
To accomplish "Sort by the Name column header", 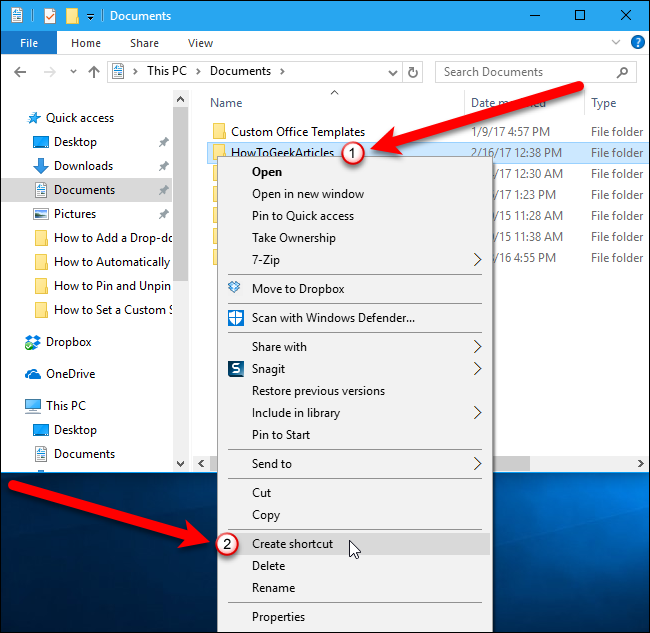I will (x=226, y=103).
